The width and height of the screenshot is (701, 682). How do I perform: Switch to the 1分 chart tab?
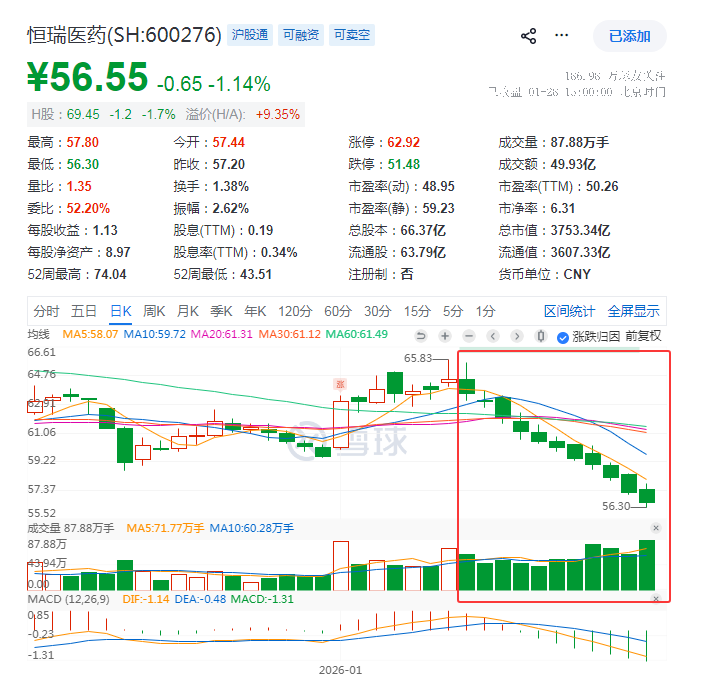(x=486, y=311)
